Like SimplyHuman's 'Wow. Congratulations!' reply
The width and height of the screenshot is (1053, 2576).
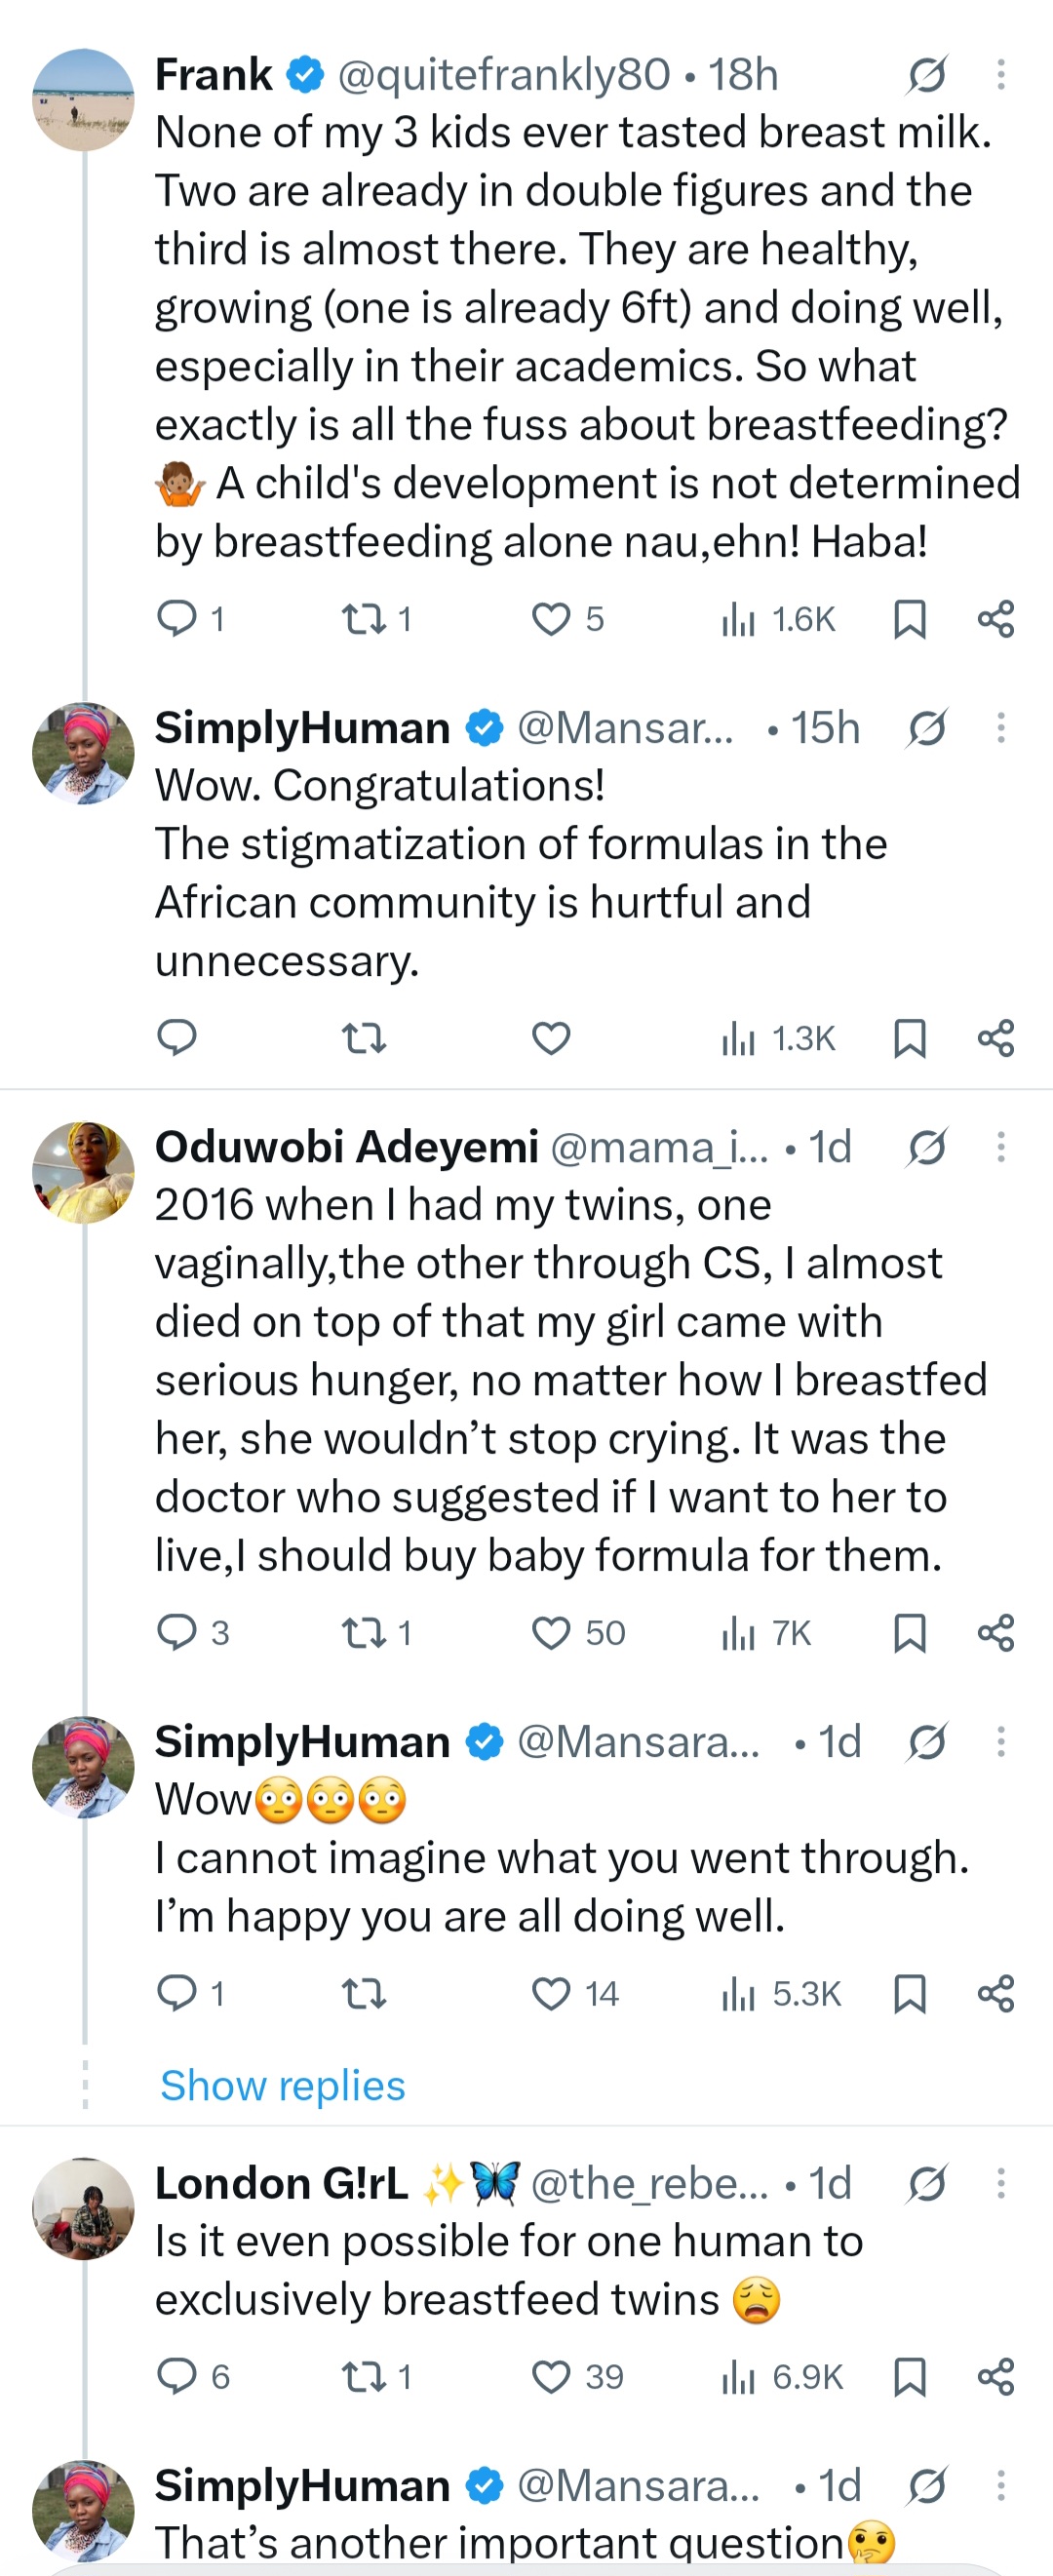pos(551,1038)
